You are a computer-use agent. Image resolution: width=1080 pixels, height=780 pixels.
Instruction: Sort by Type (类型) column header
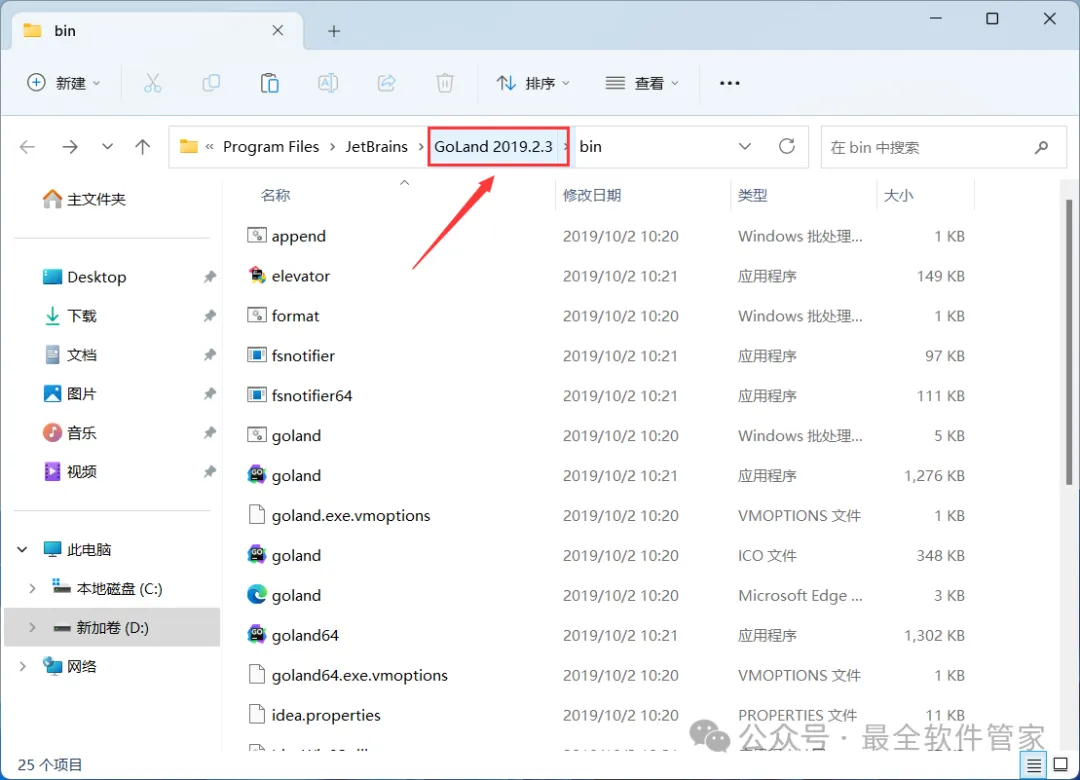pos(752,196)
